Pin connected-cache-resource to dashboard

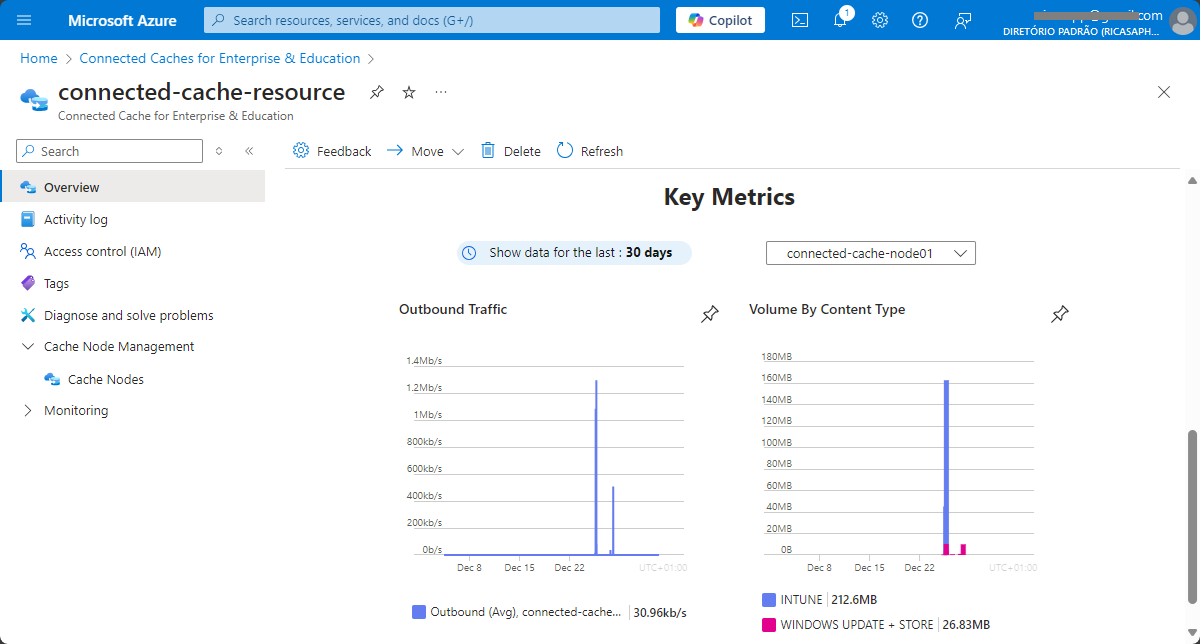coord(376,92)
